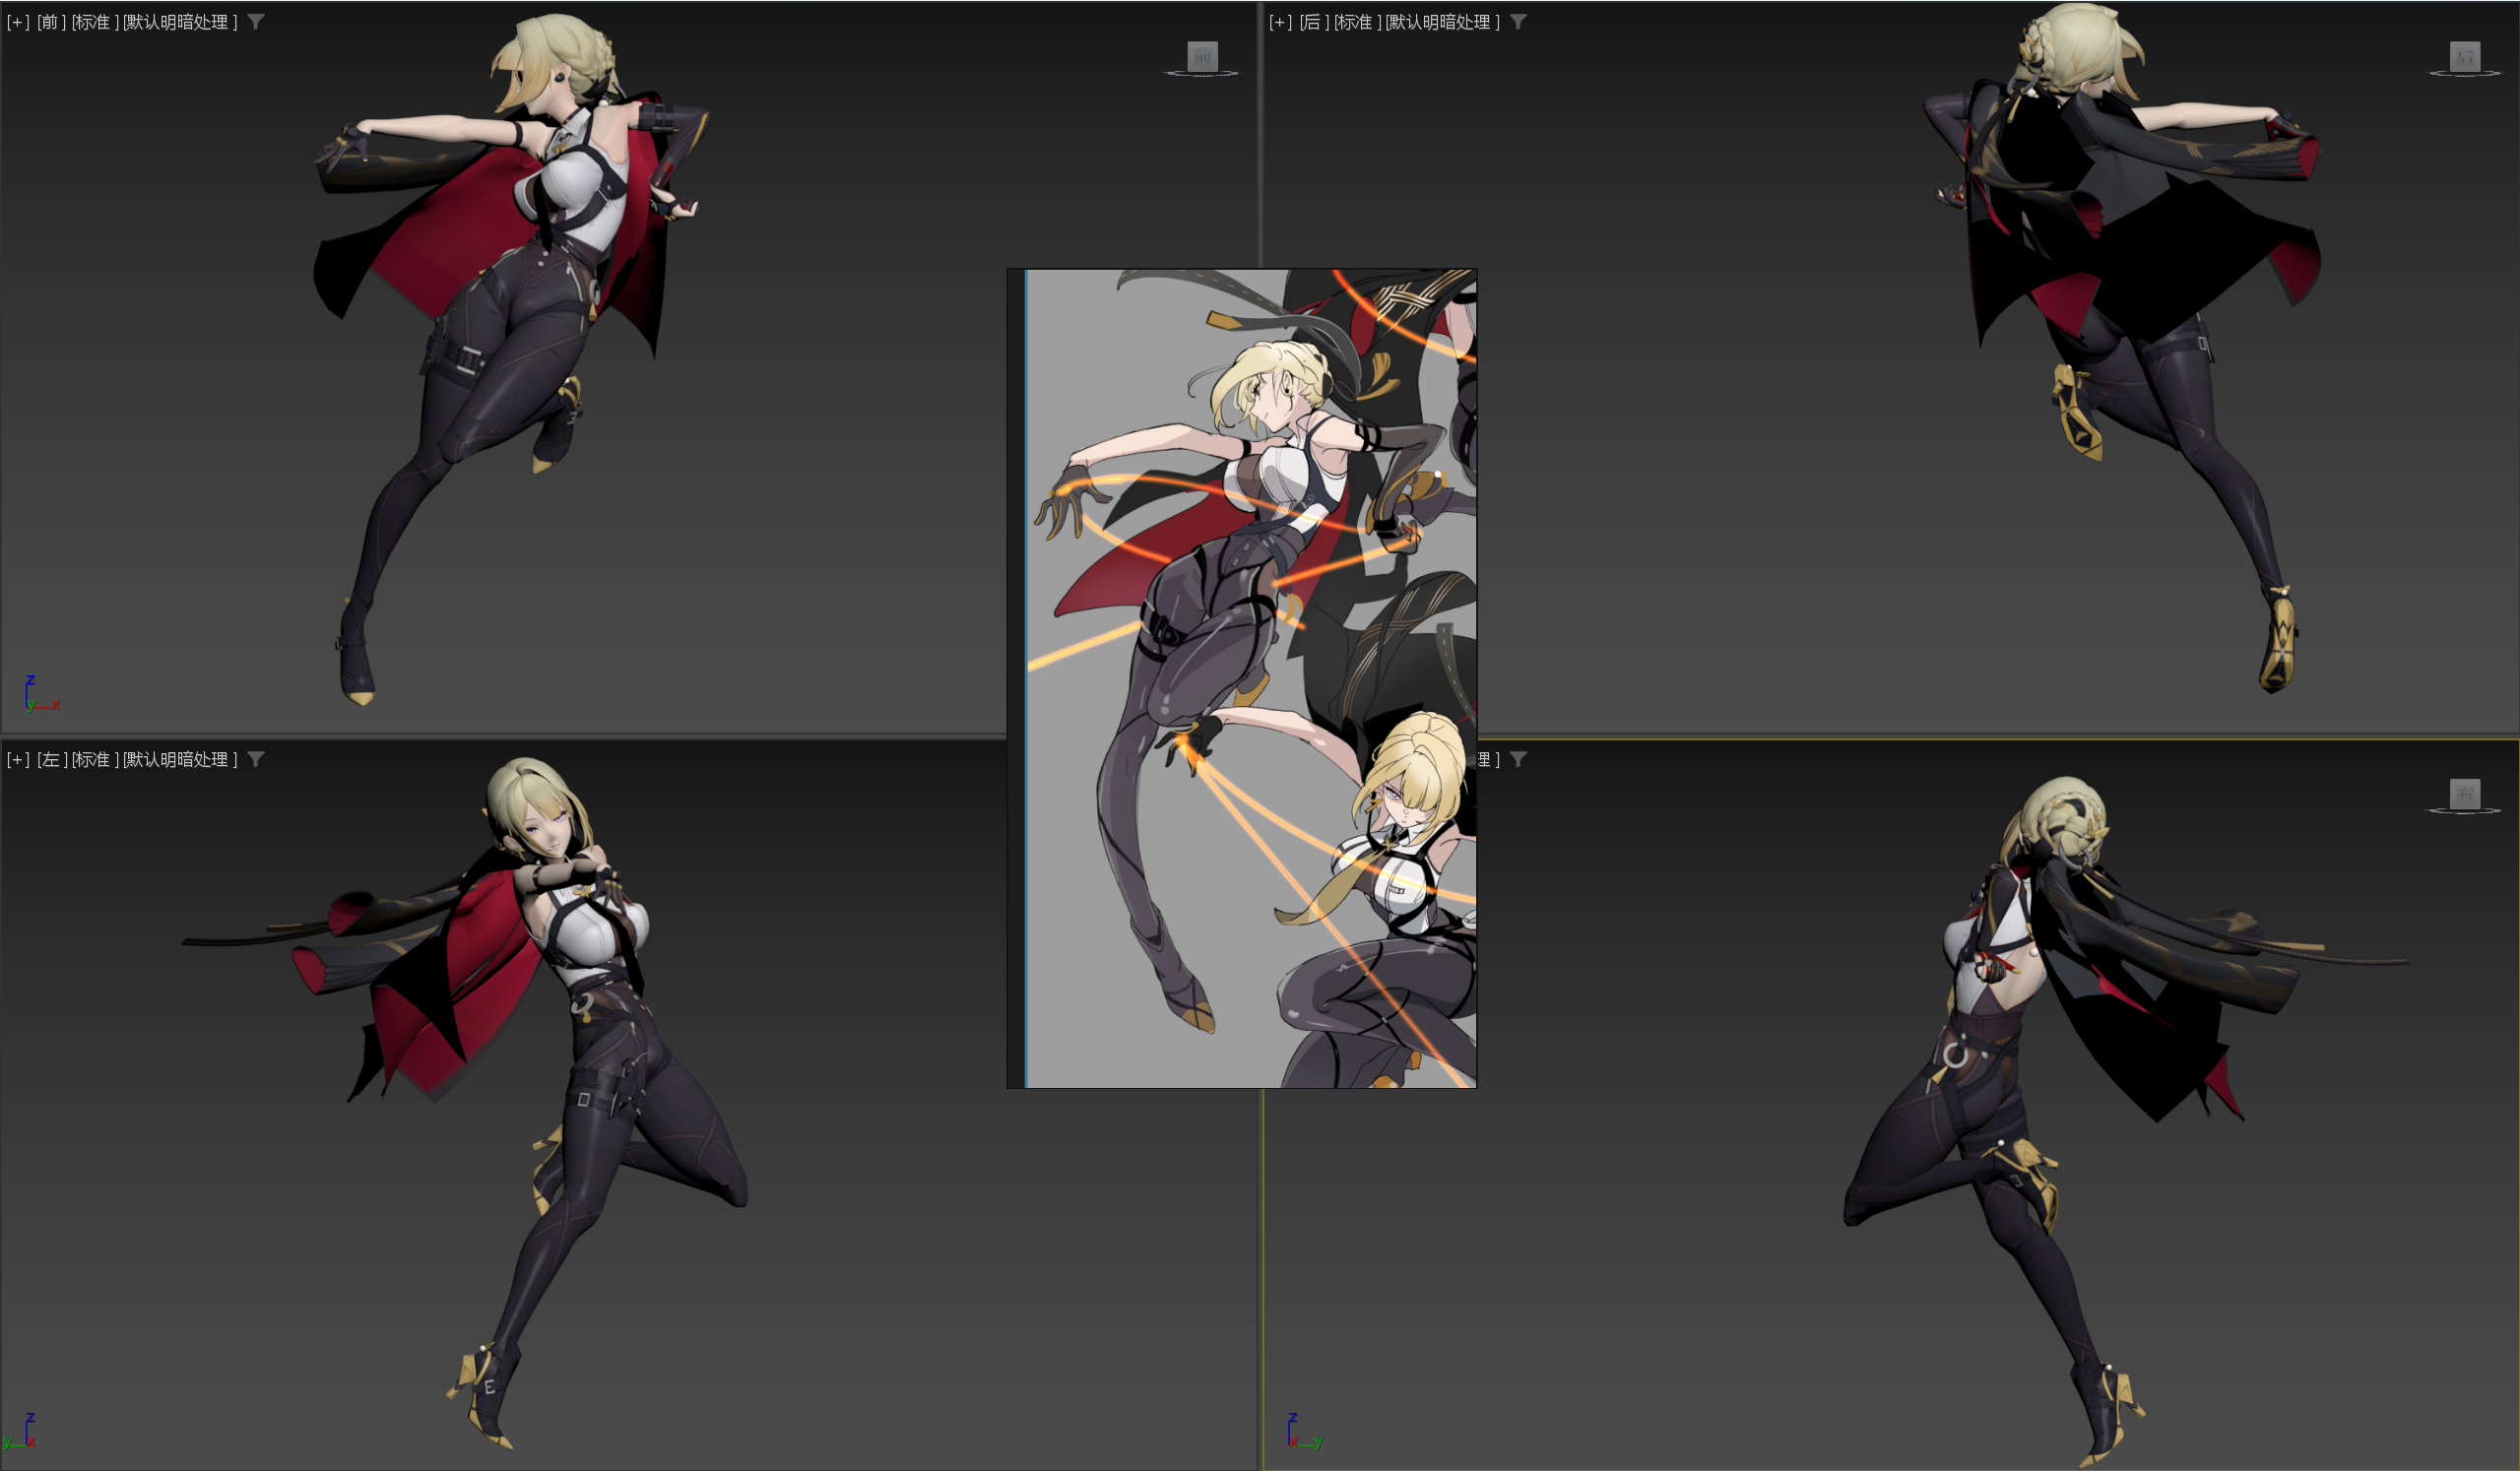Click the 后 ViewCube face

pos(2464,55)
